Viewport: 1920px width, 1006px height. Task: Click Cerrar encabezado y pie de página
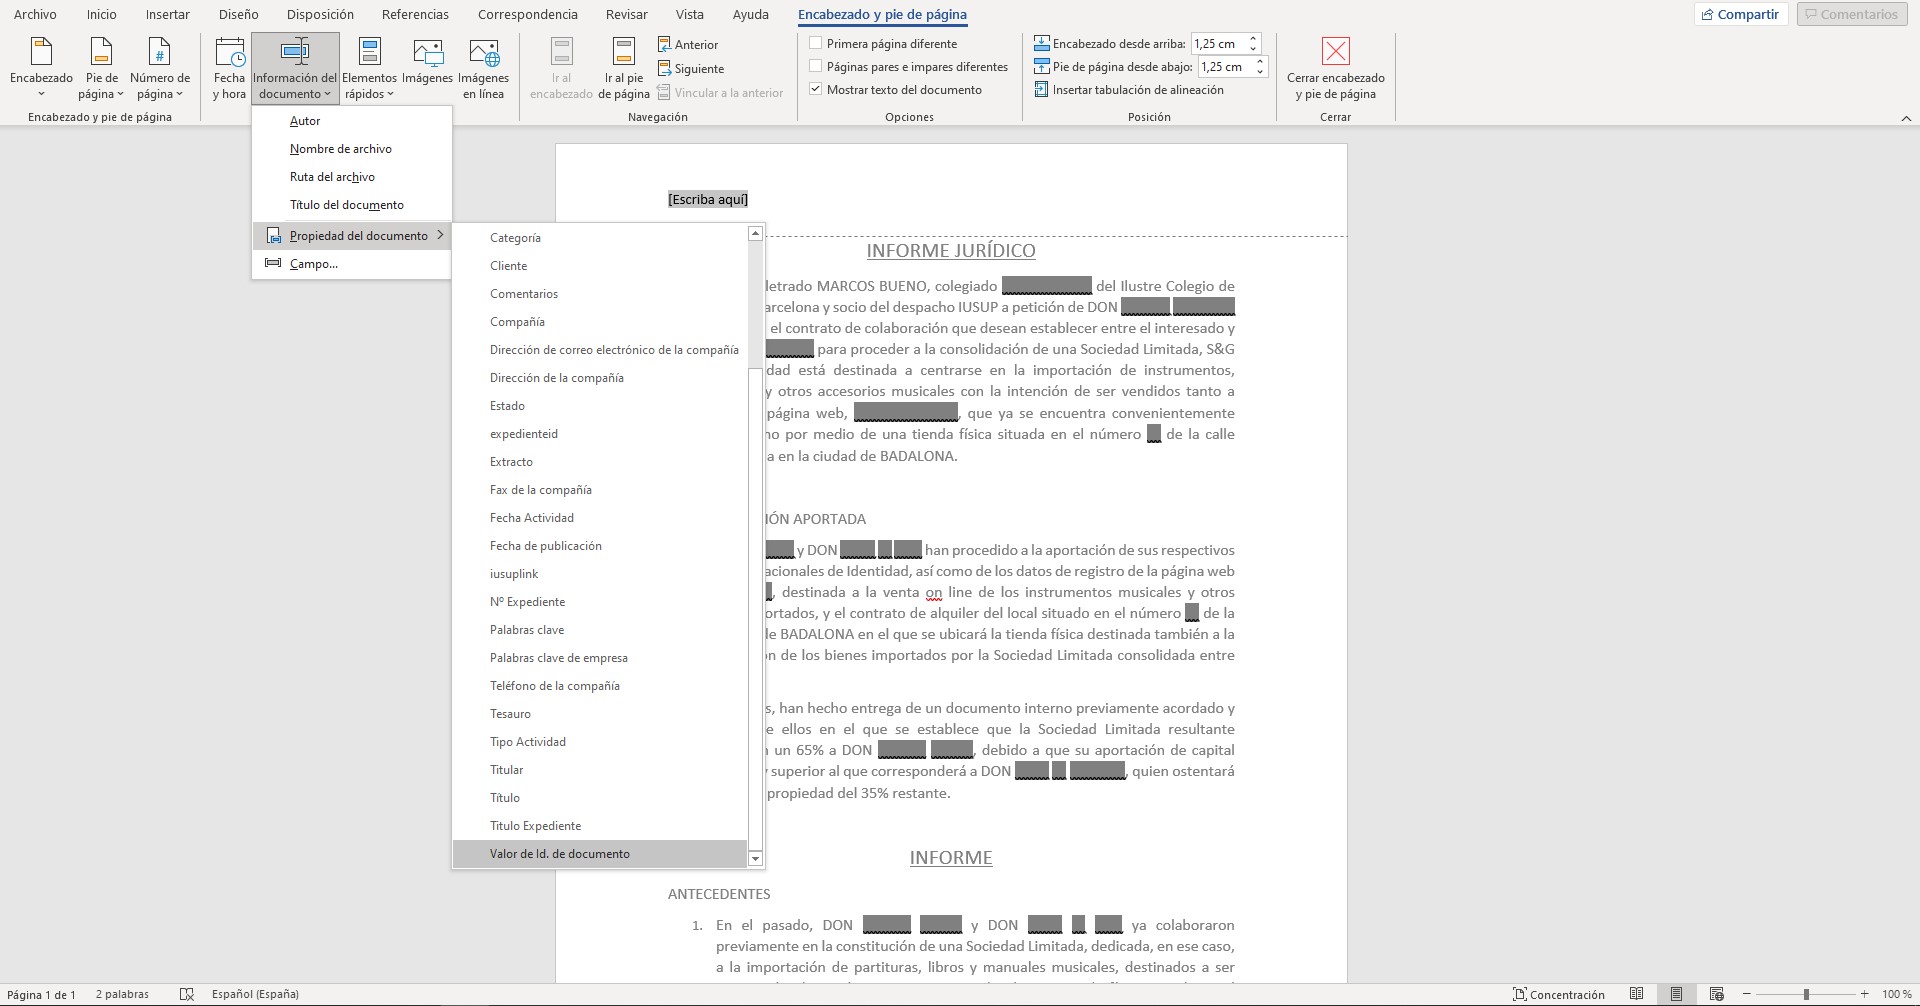1335,68
